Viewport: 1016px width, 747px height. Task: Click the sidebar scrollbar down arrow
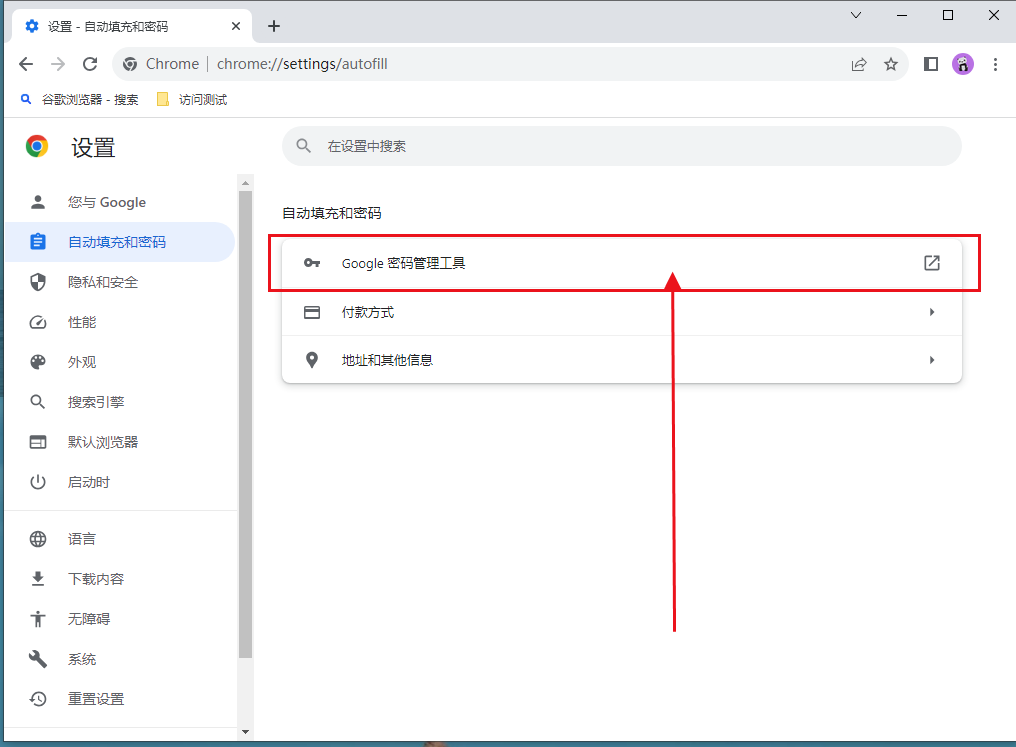(x=245, y=732)
